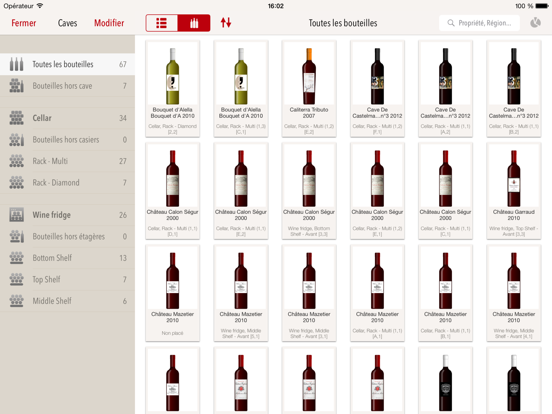552x414 pixels.
Task: Open Middle Shelf icon
Action: click(x=17, y=301)
